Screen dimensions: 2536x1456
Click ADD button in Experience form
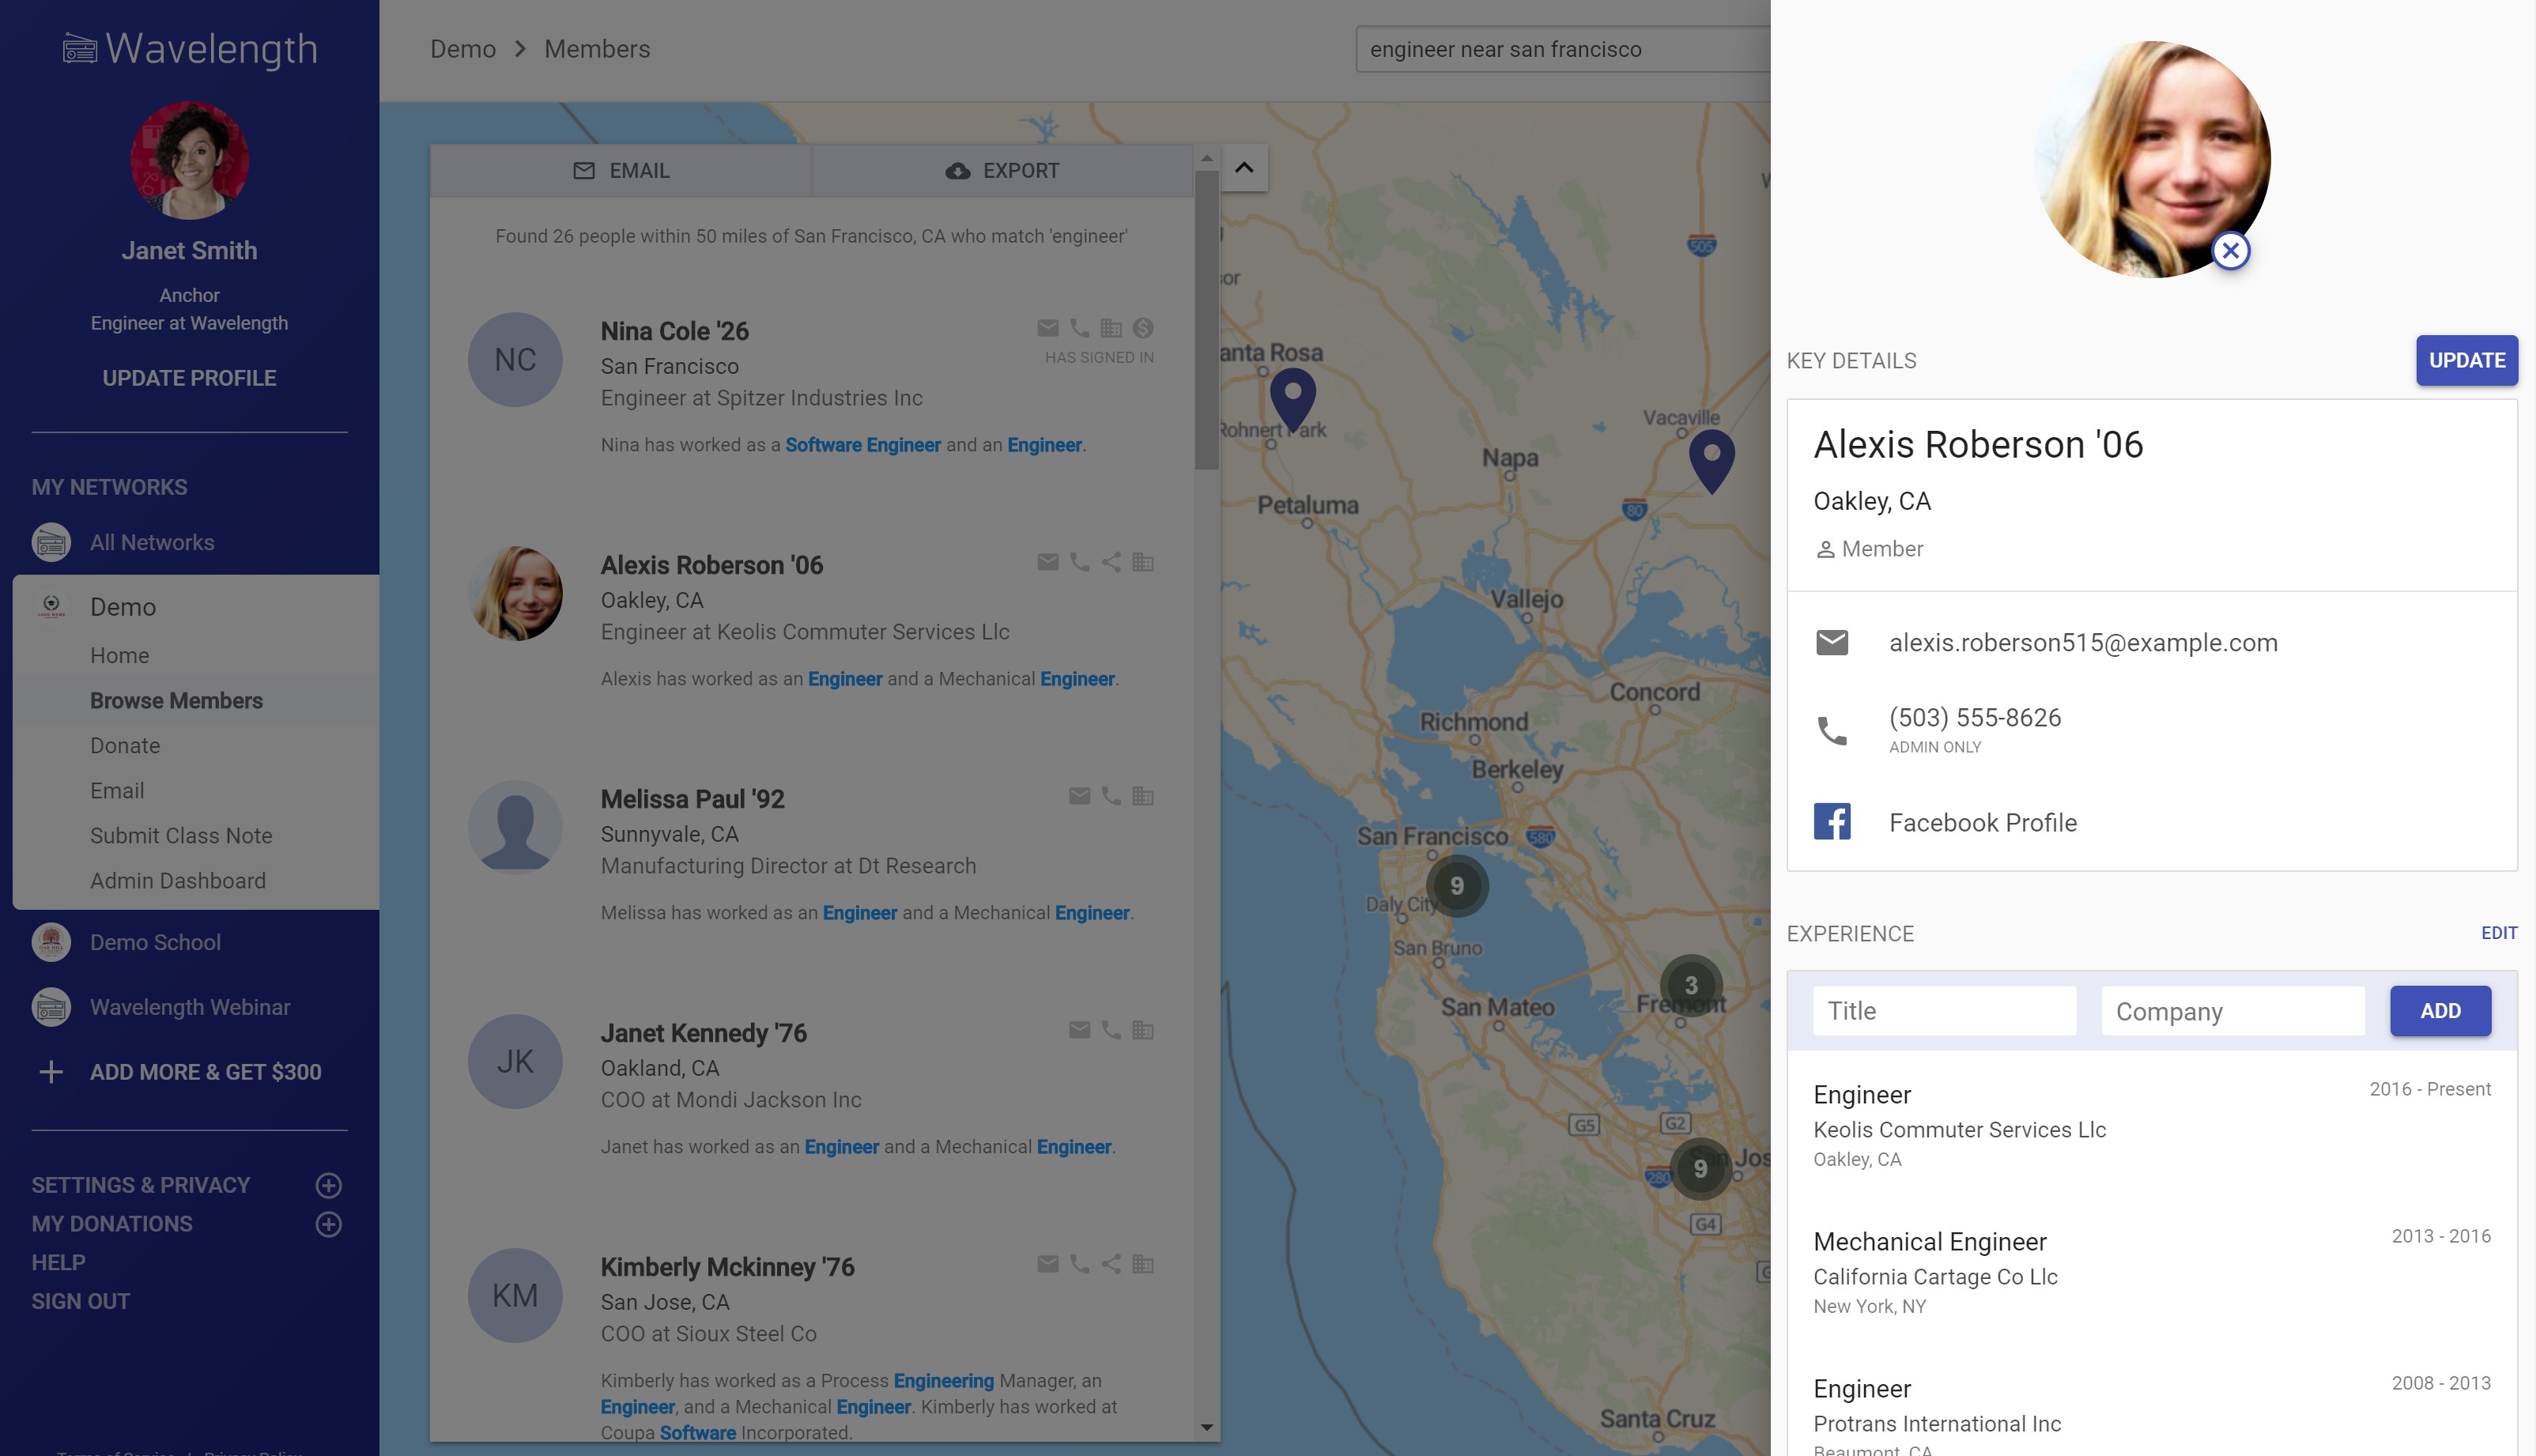point(2440,1011)
